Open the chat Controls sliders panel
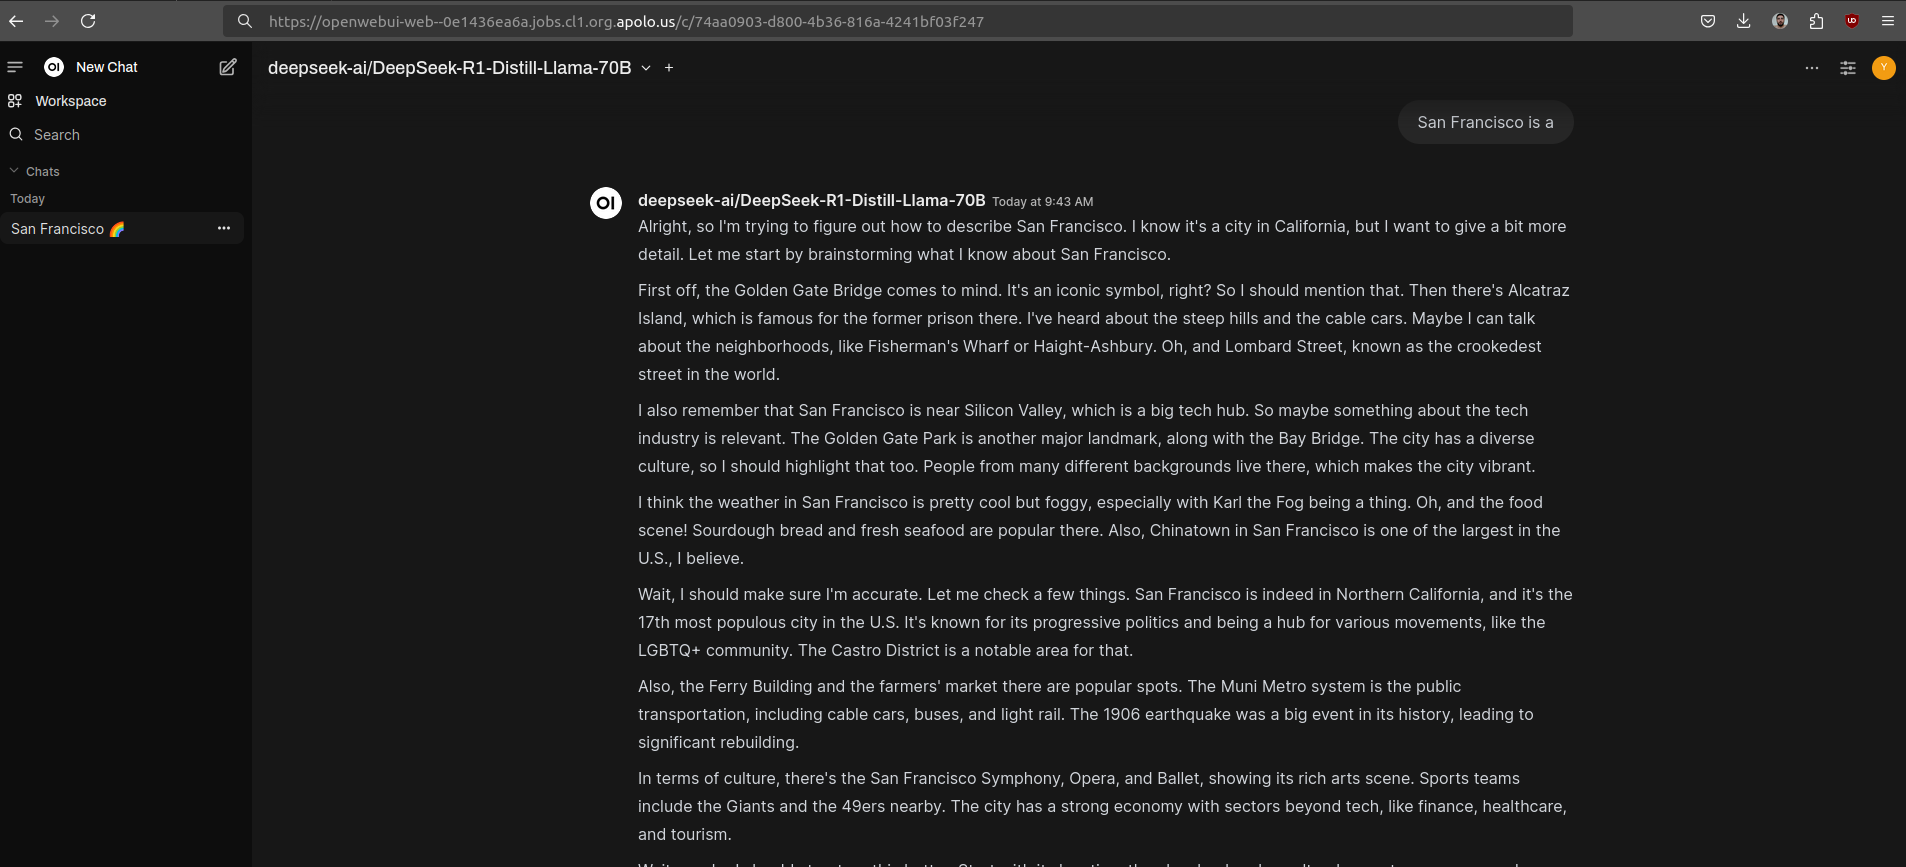Image resolution: width=1906 pixels, height=867 pixels. pos(1848,68)
